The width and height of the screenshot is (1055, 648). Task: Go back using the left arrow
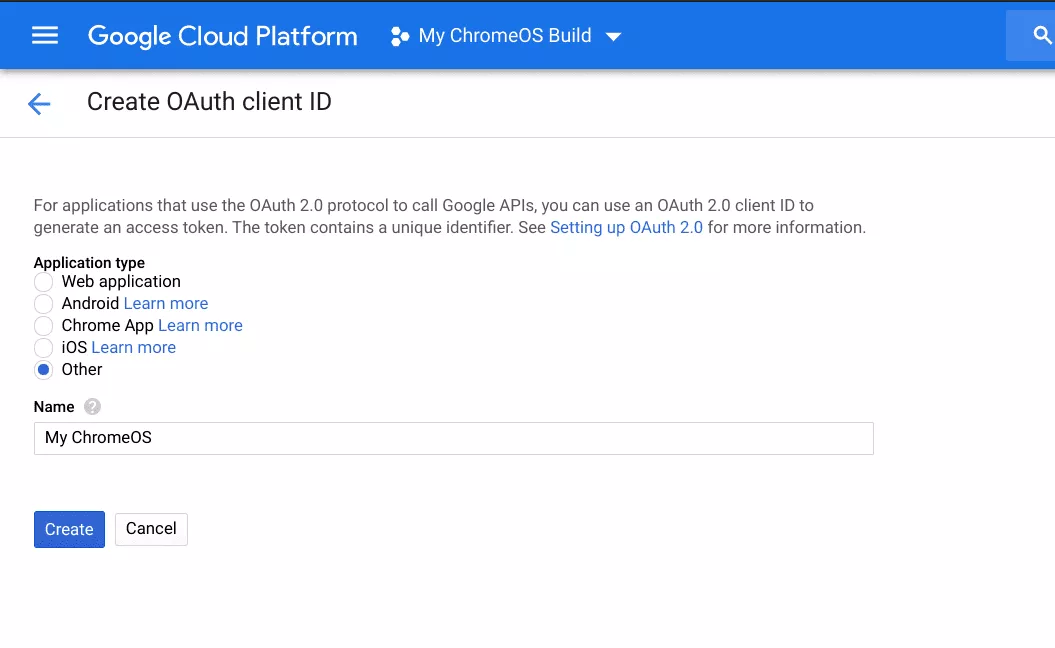click(39, 103)
